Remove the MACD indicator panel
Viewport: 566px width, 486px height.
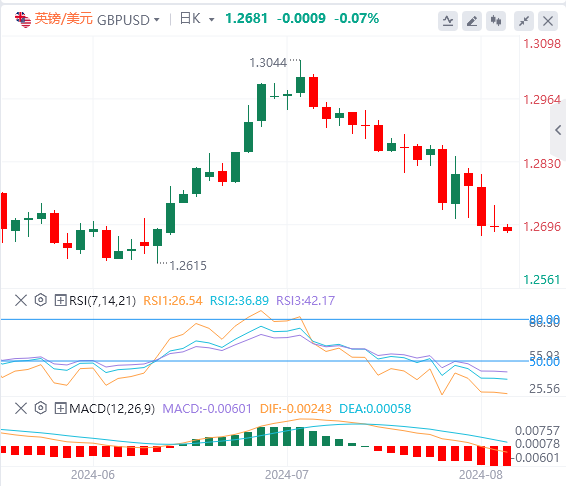[21, 408]
